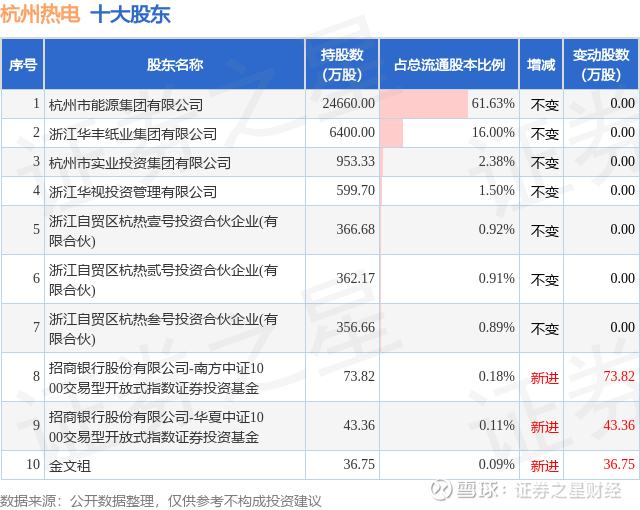Click 不变 in 杭州市能源集团 row
This screenshot has height=510, width=640.
tap(544, 105)
